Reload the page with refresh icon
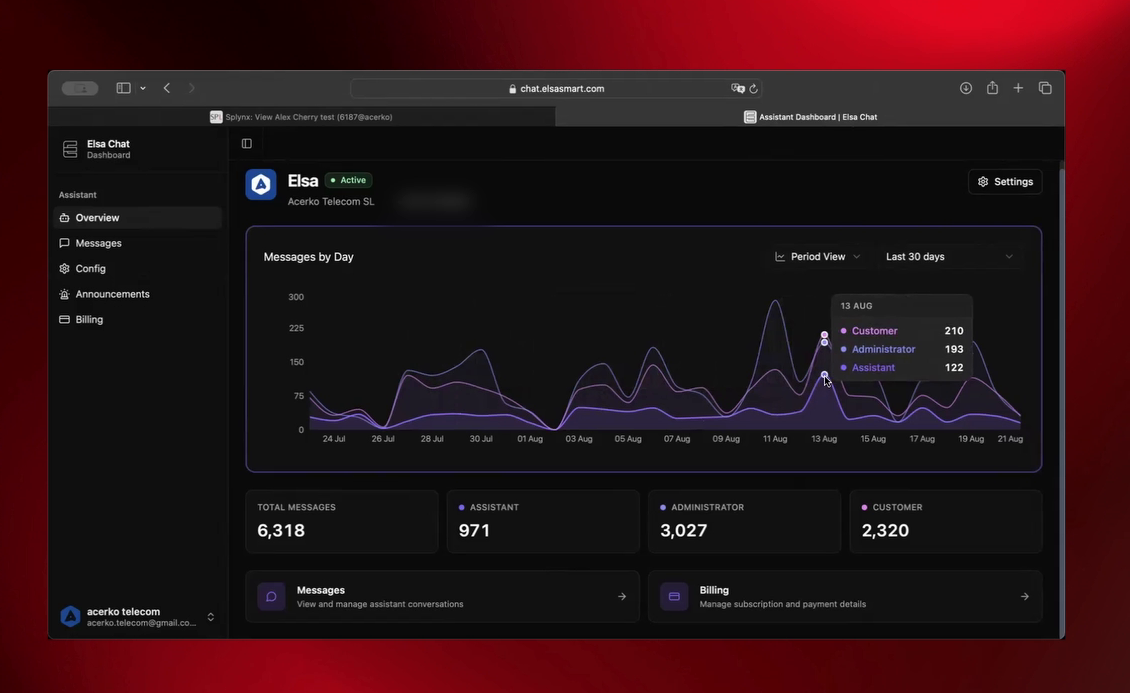The width and height of the screenshot is (1130, 693). (x=753, y=89)
